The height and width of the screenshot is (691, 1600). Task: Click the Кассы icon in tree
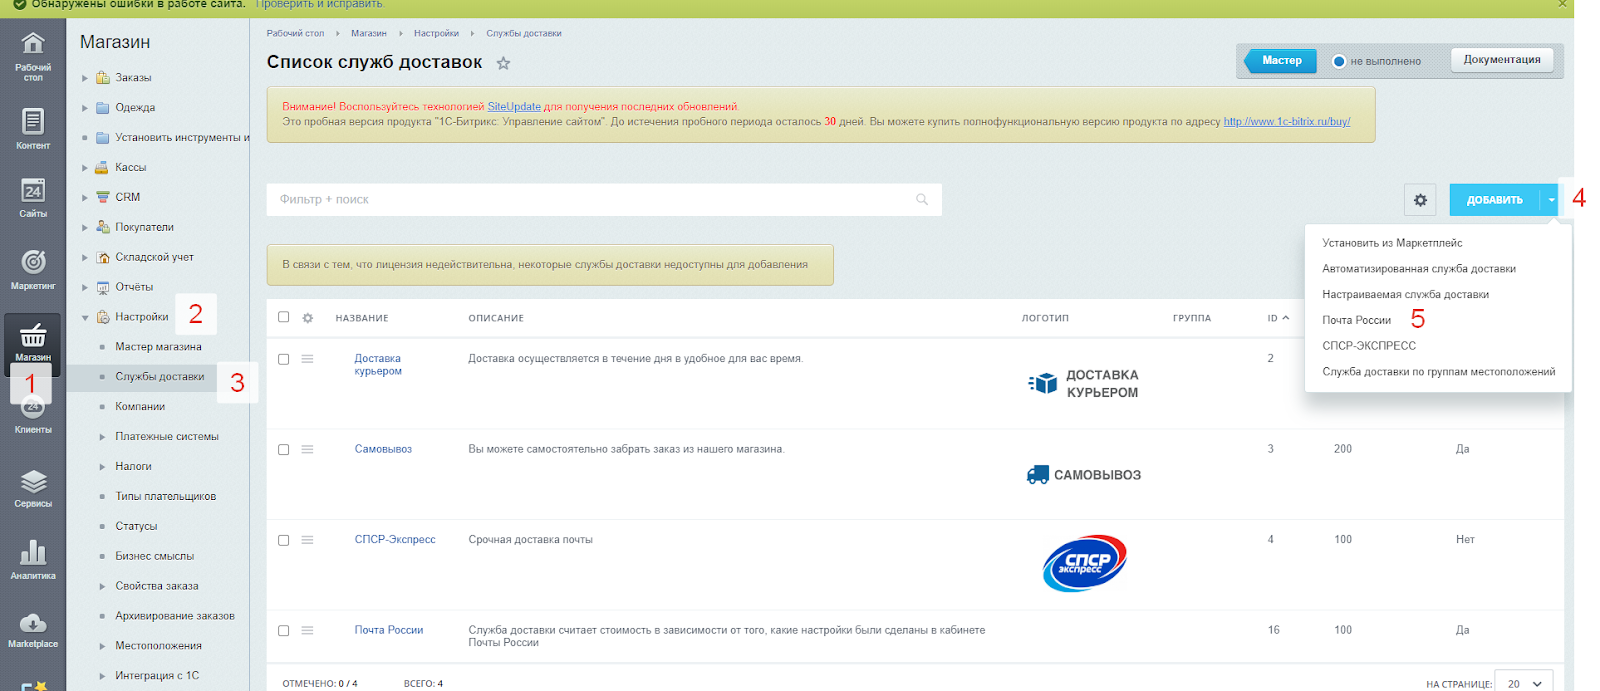point(102,167)
